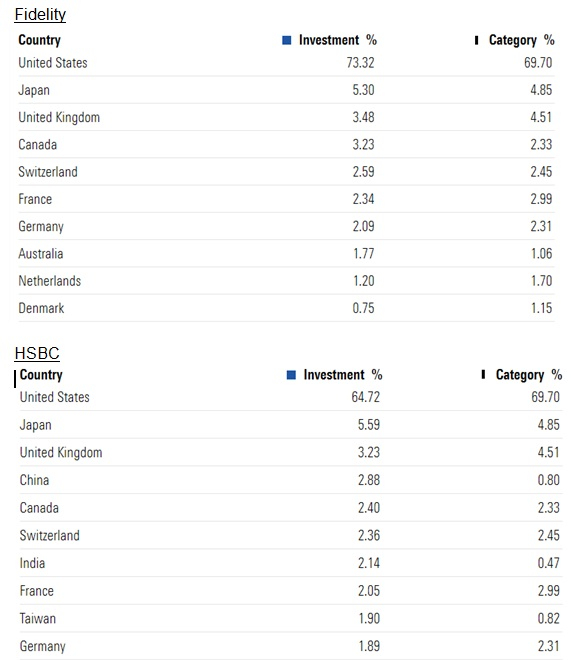
Task: Select the Netherlands category value 1.70
Action: tap(541, 281)
